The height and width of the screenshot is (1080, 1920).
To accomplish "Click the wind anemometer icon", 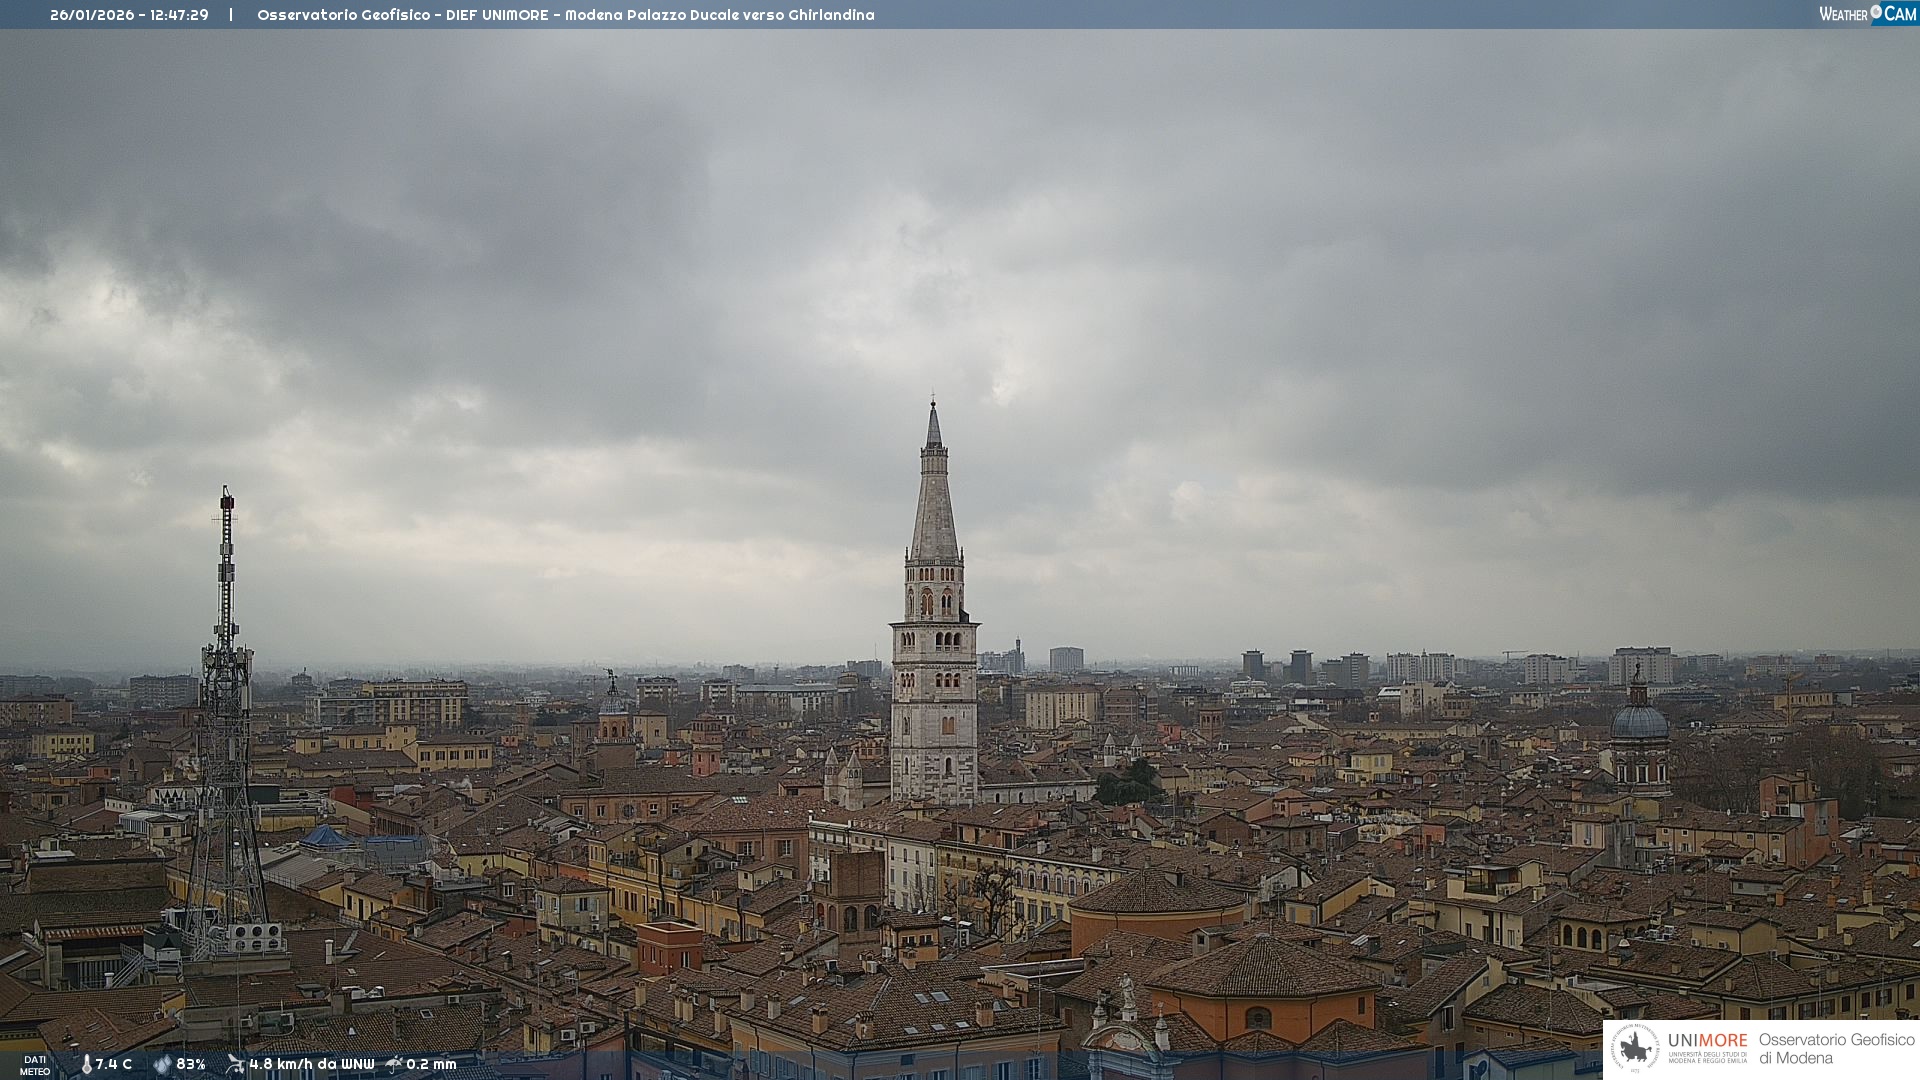I will click(235, 1064).
